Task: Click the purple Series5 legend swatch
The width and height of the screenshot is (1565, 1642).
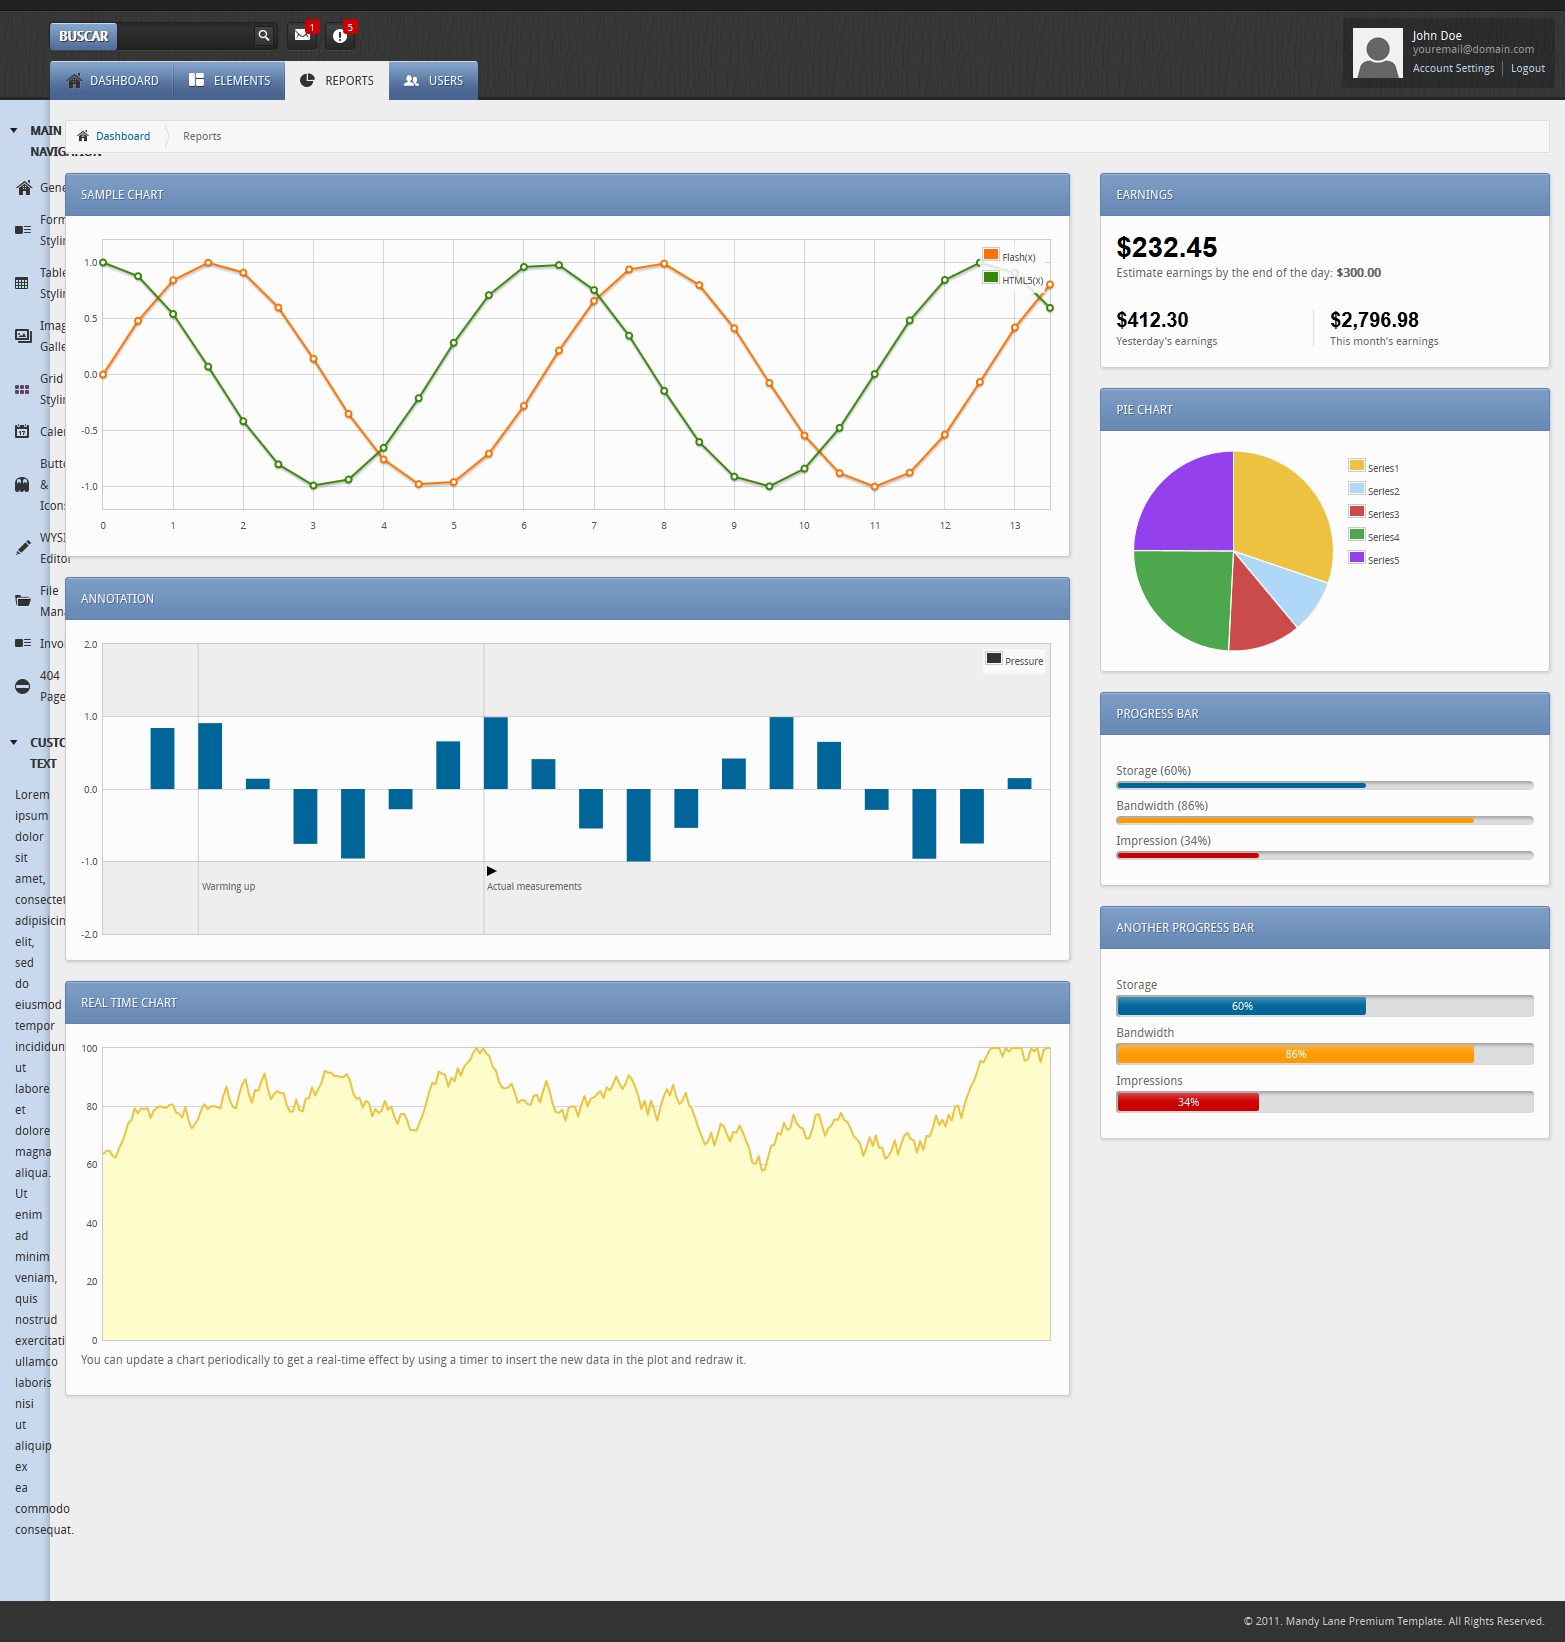Action: point(1356,558)
